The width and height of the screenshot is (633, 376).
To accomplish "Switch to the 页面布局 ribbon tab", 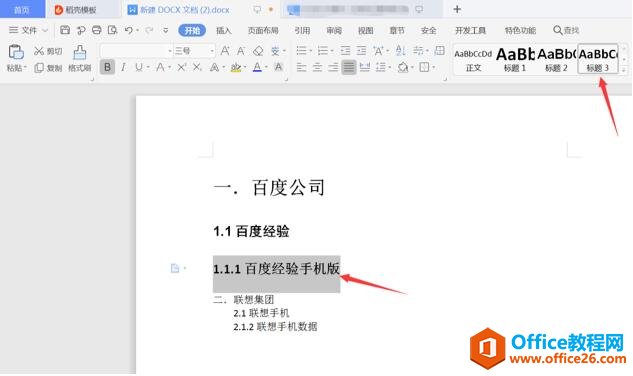I will coord(263,30).
